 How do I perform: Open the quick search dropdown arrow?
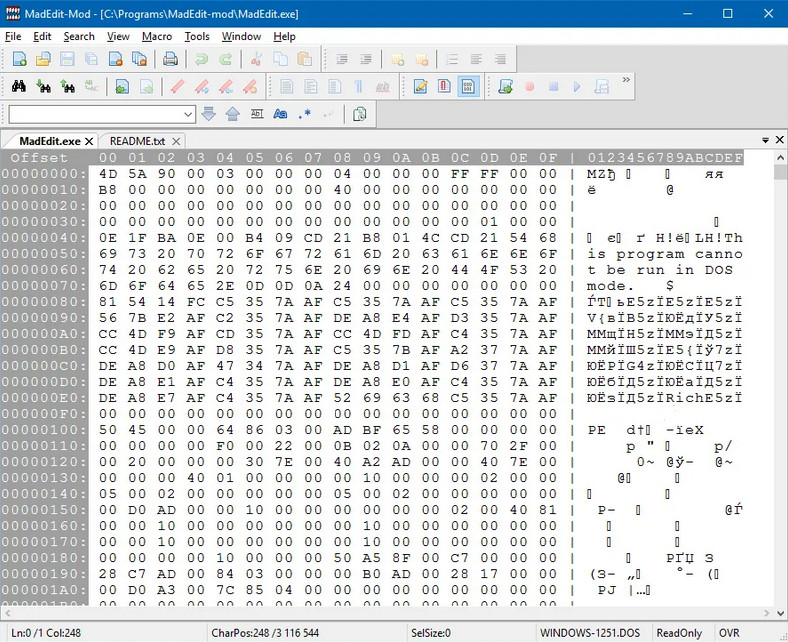tap(188, 115)
